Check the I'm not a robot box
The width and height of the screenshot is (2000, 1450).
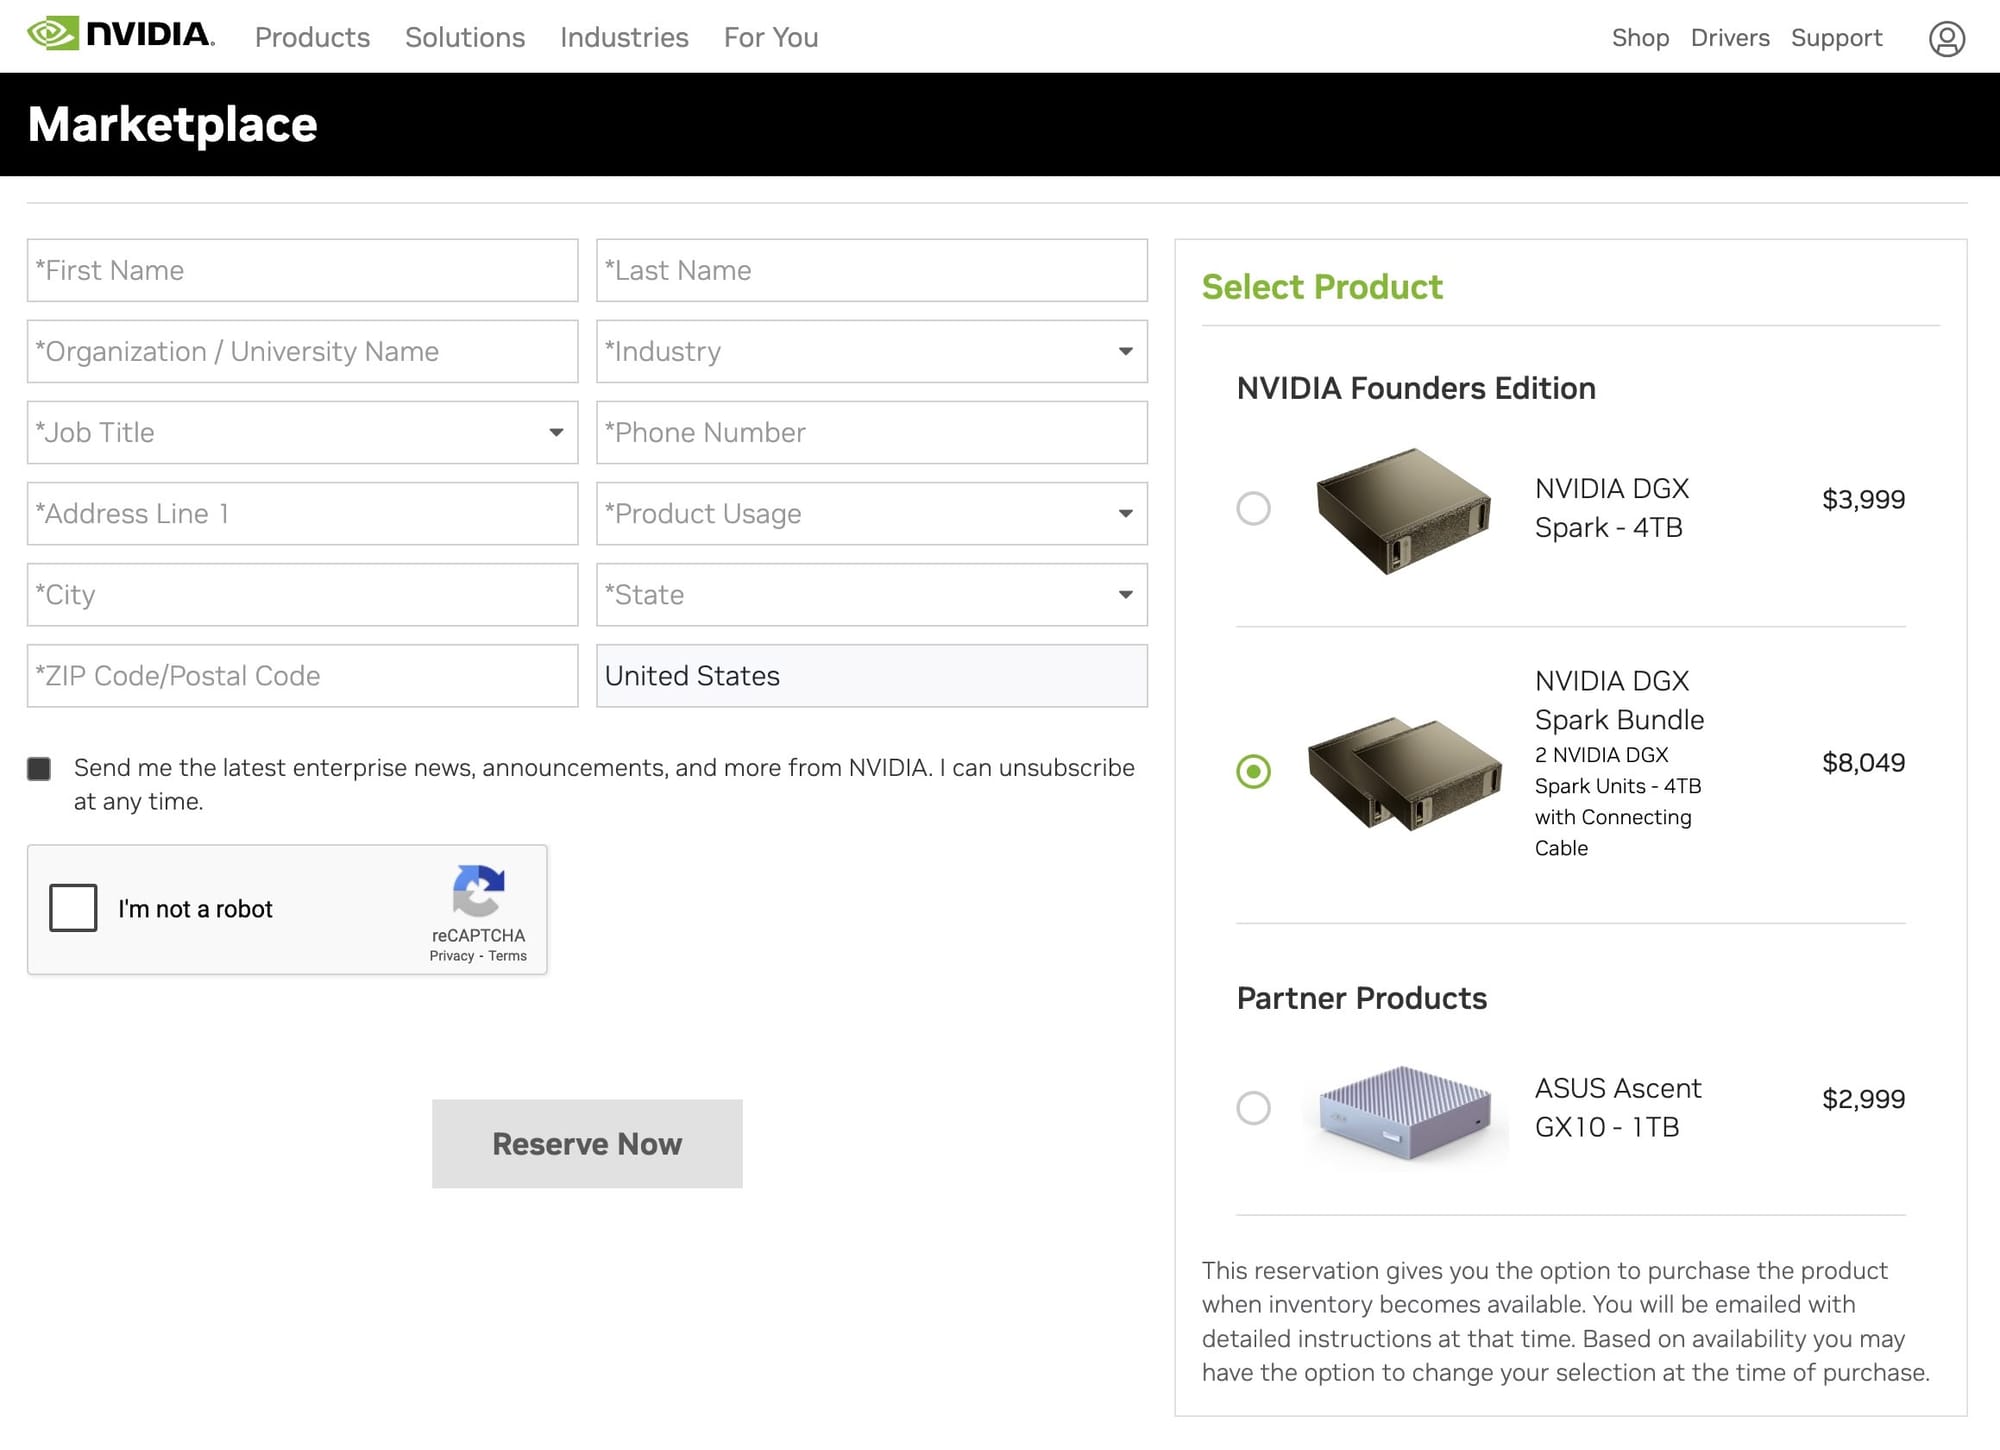(x=73, y=908)
